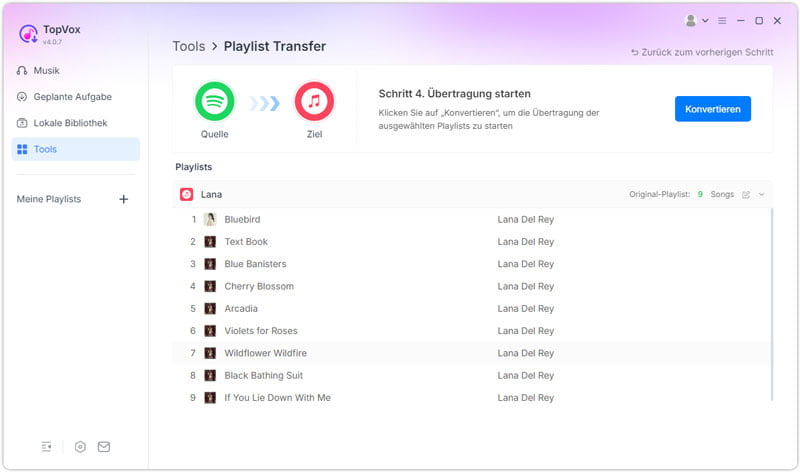Click the Text Book album thumbnail
The height and width of the screenshot is (472, 800).
[210, 242]
